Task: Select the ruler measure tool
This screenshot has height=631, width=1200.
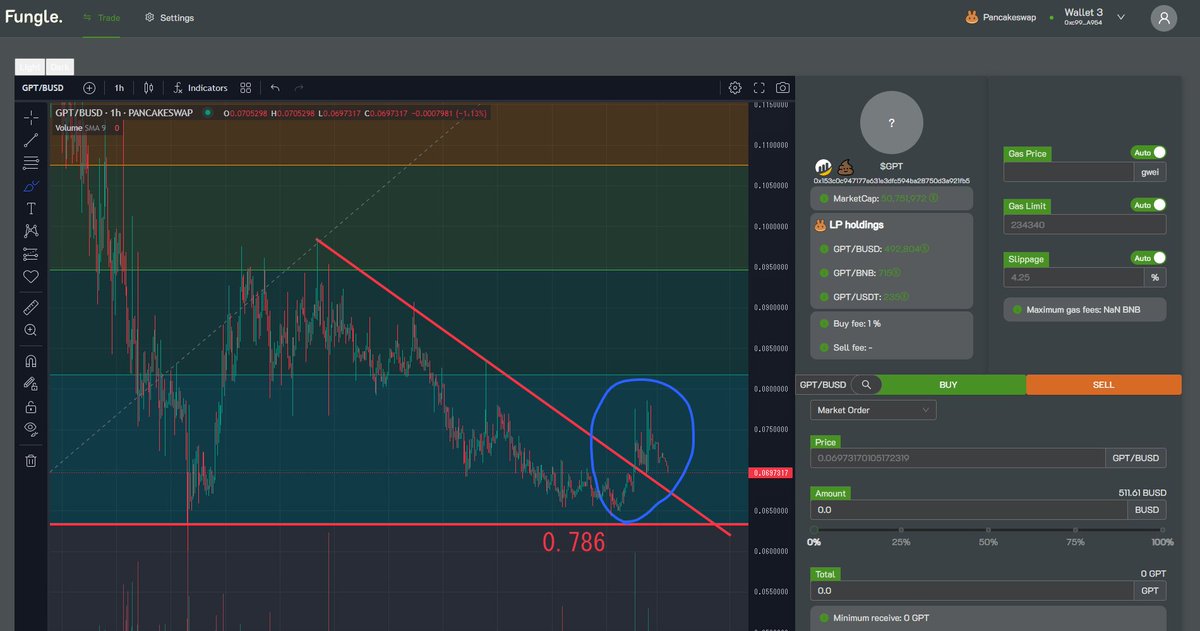Action: [x=31, y=307]
